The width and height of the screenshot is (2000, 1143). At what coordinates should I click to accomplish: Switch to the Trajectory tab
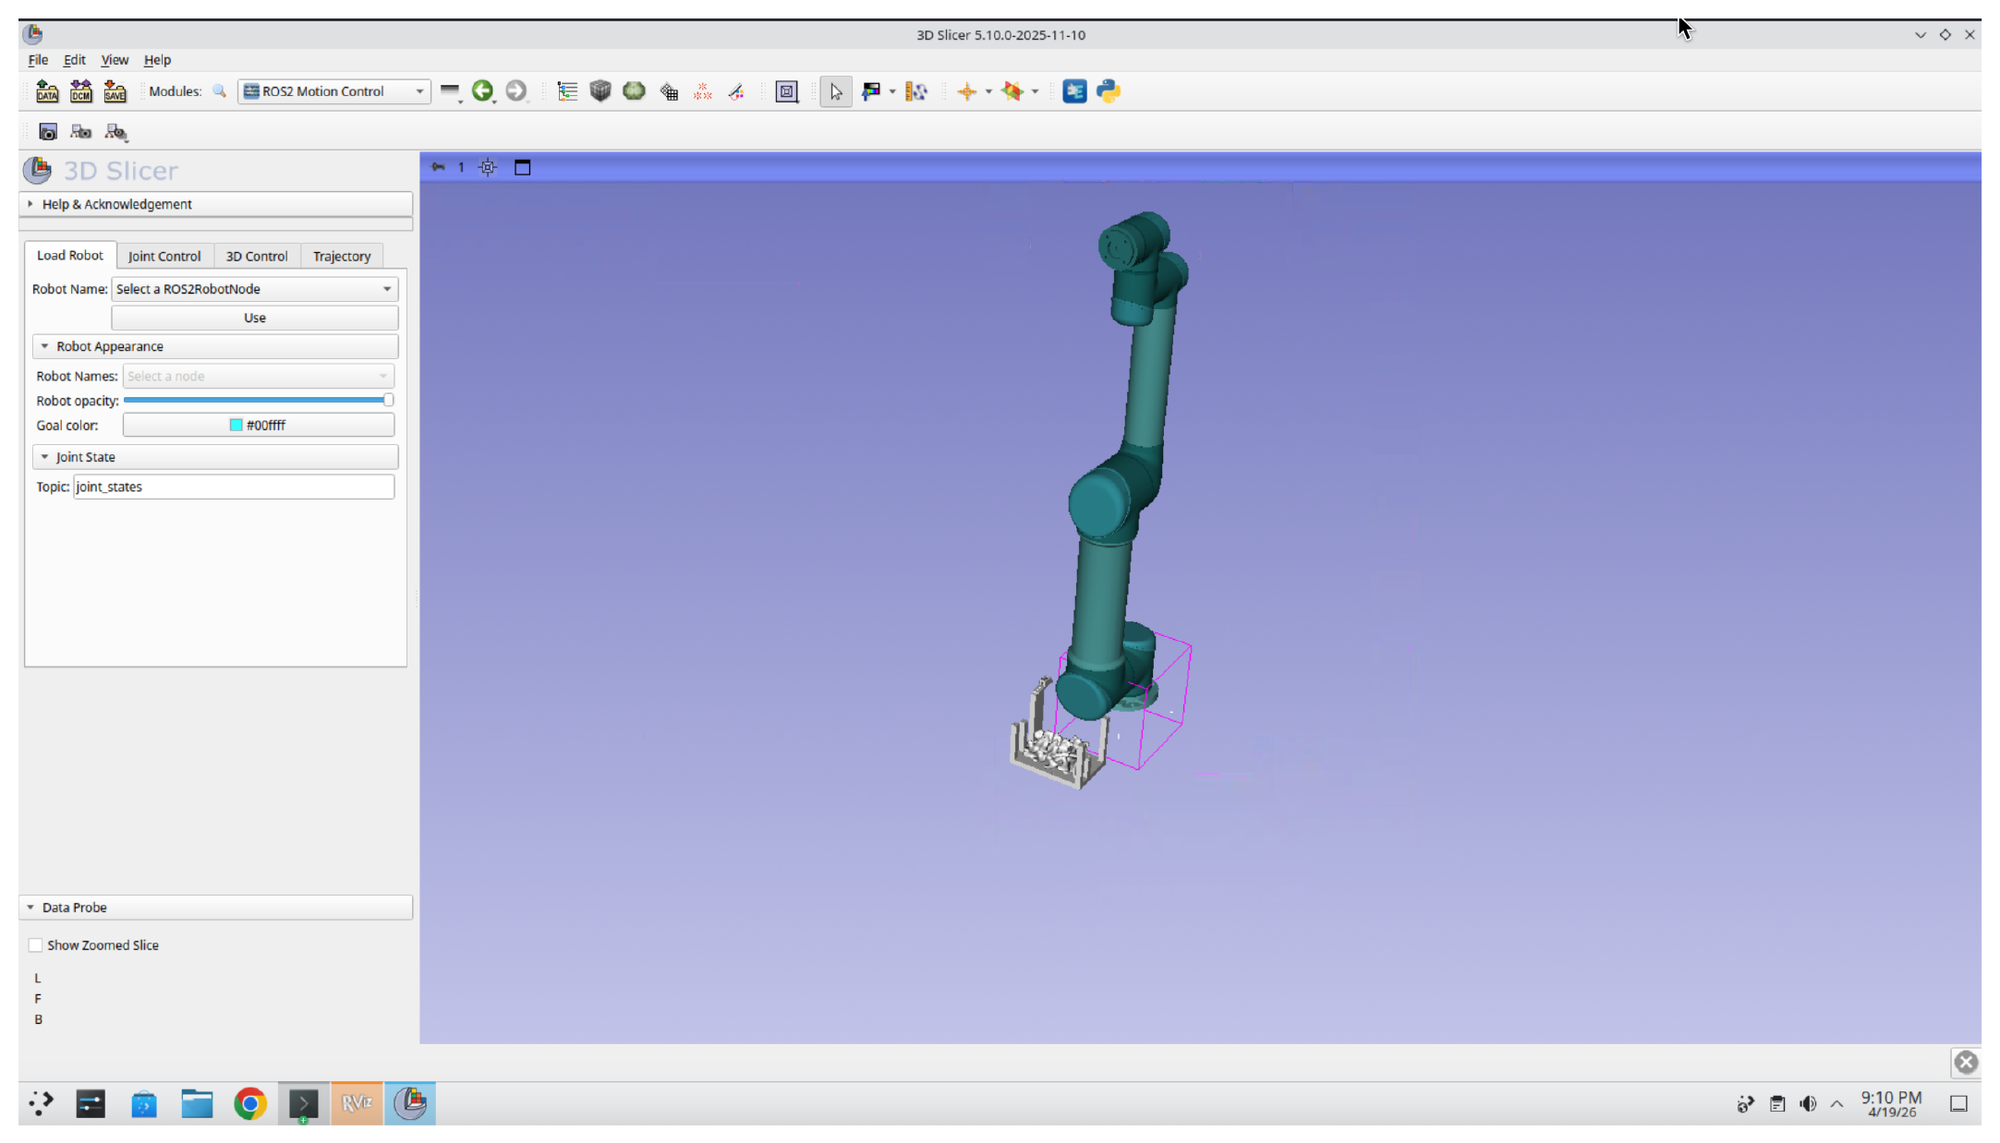[x=341, y=256]
